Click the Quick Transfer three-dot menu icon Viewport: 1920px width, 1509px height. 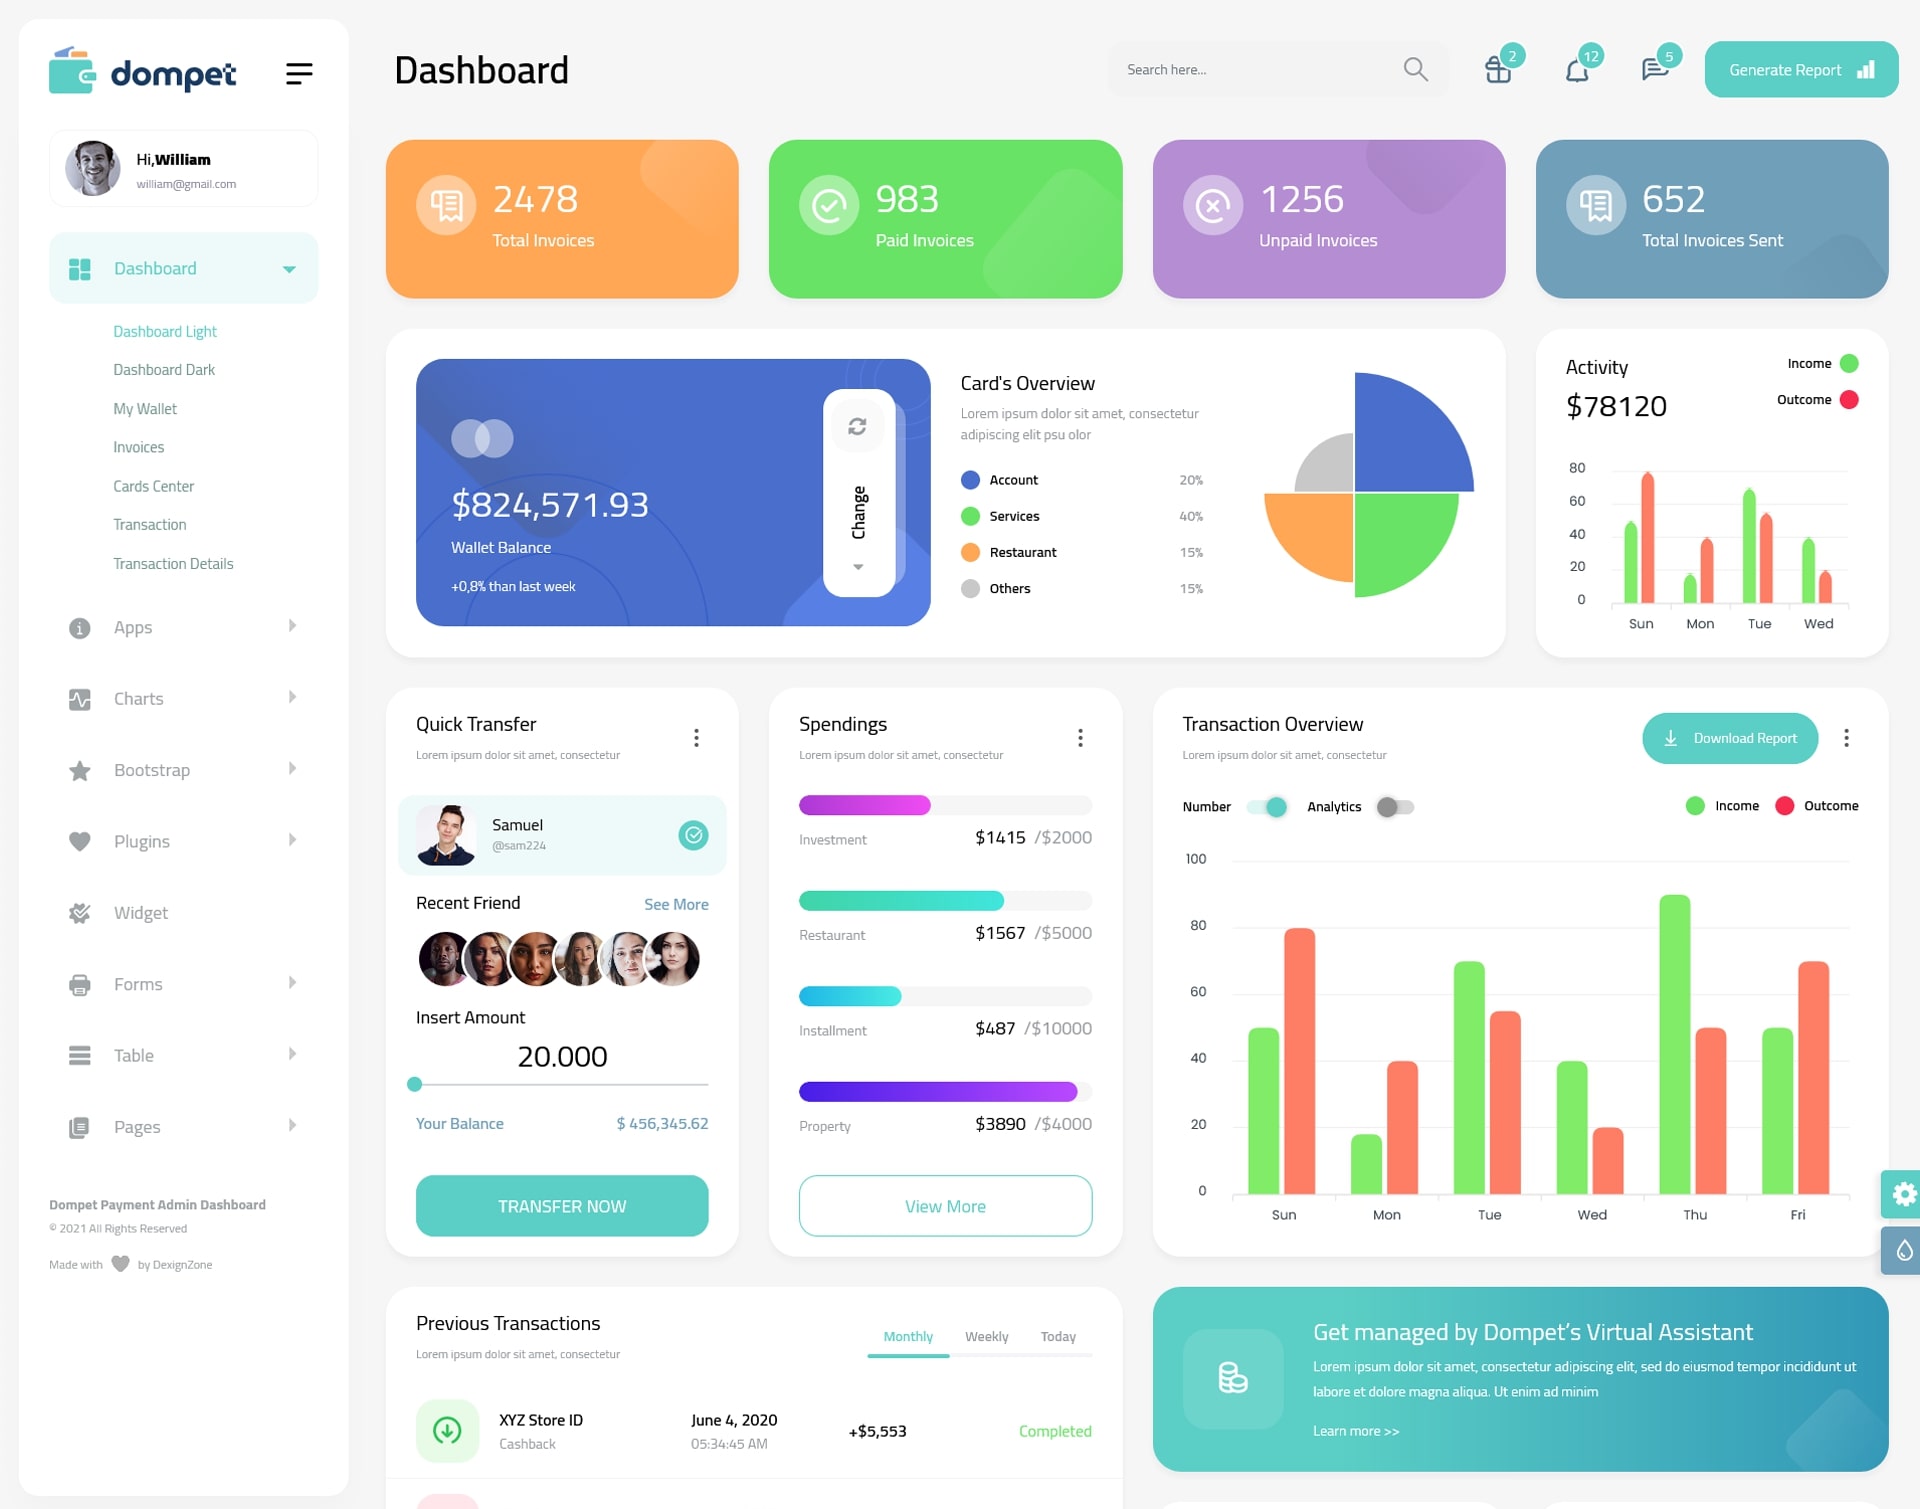coord(695,739)
